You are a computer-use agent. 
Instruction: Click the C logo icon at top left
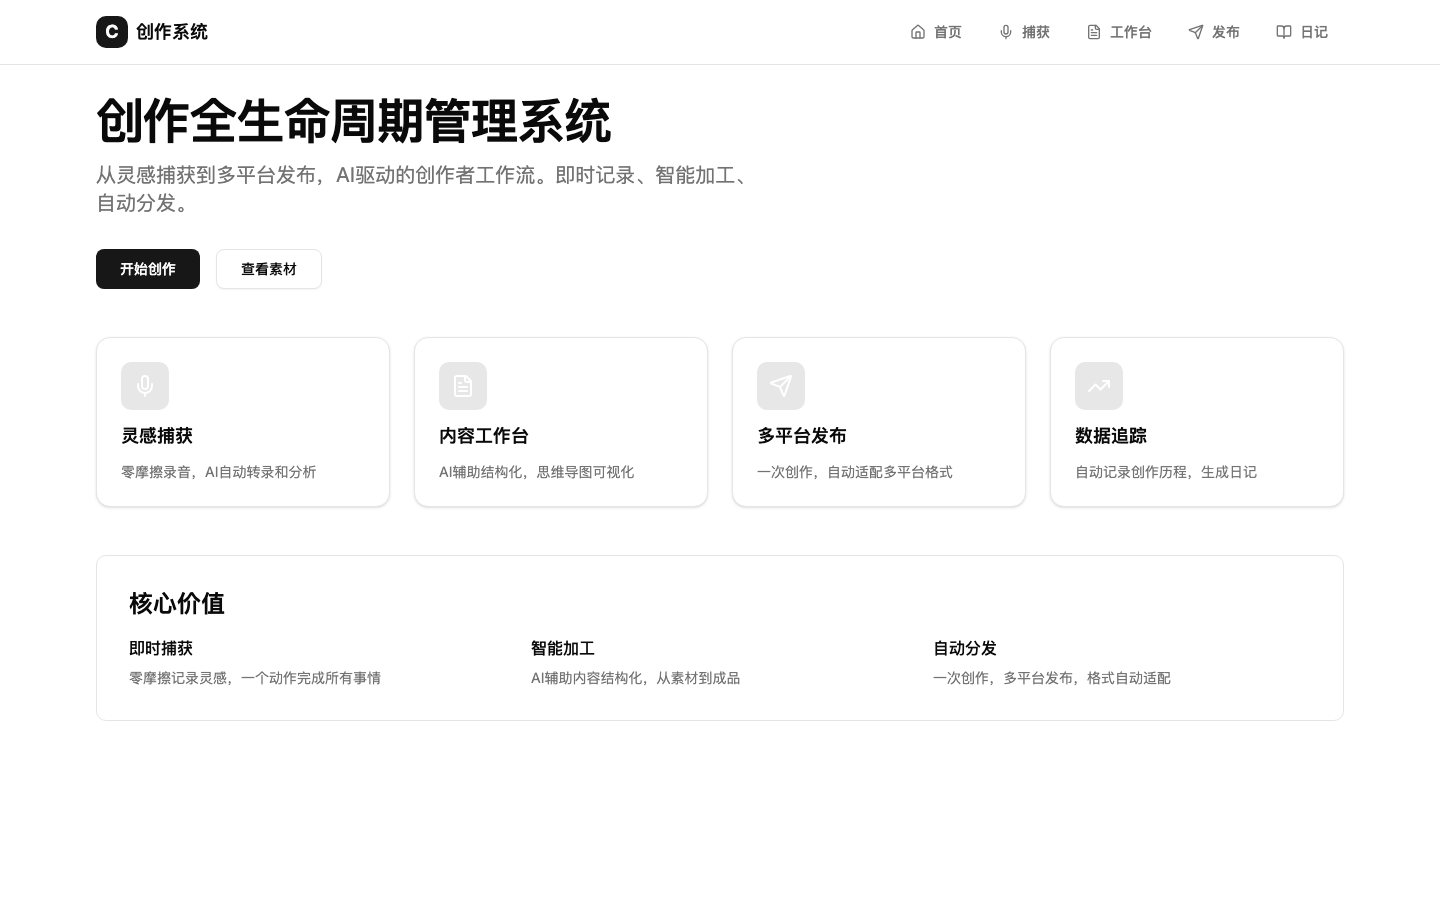coord(112,32)
